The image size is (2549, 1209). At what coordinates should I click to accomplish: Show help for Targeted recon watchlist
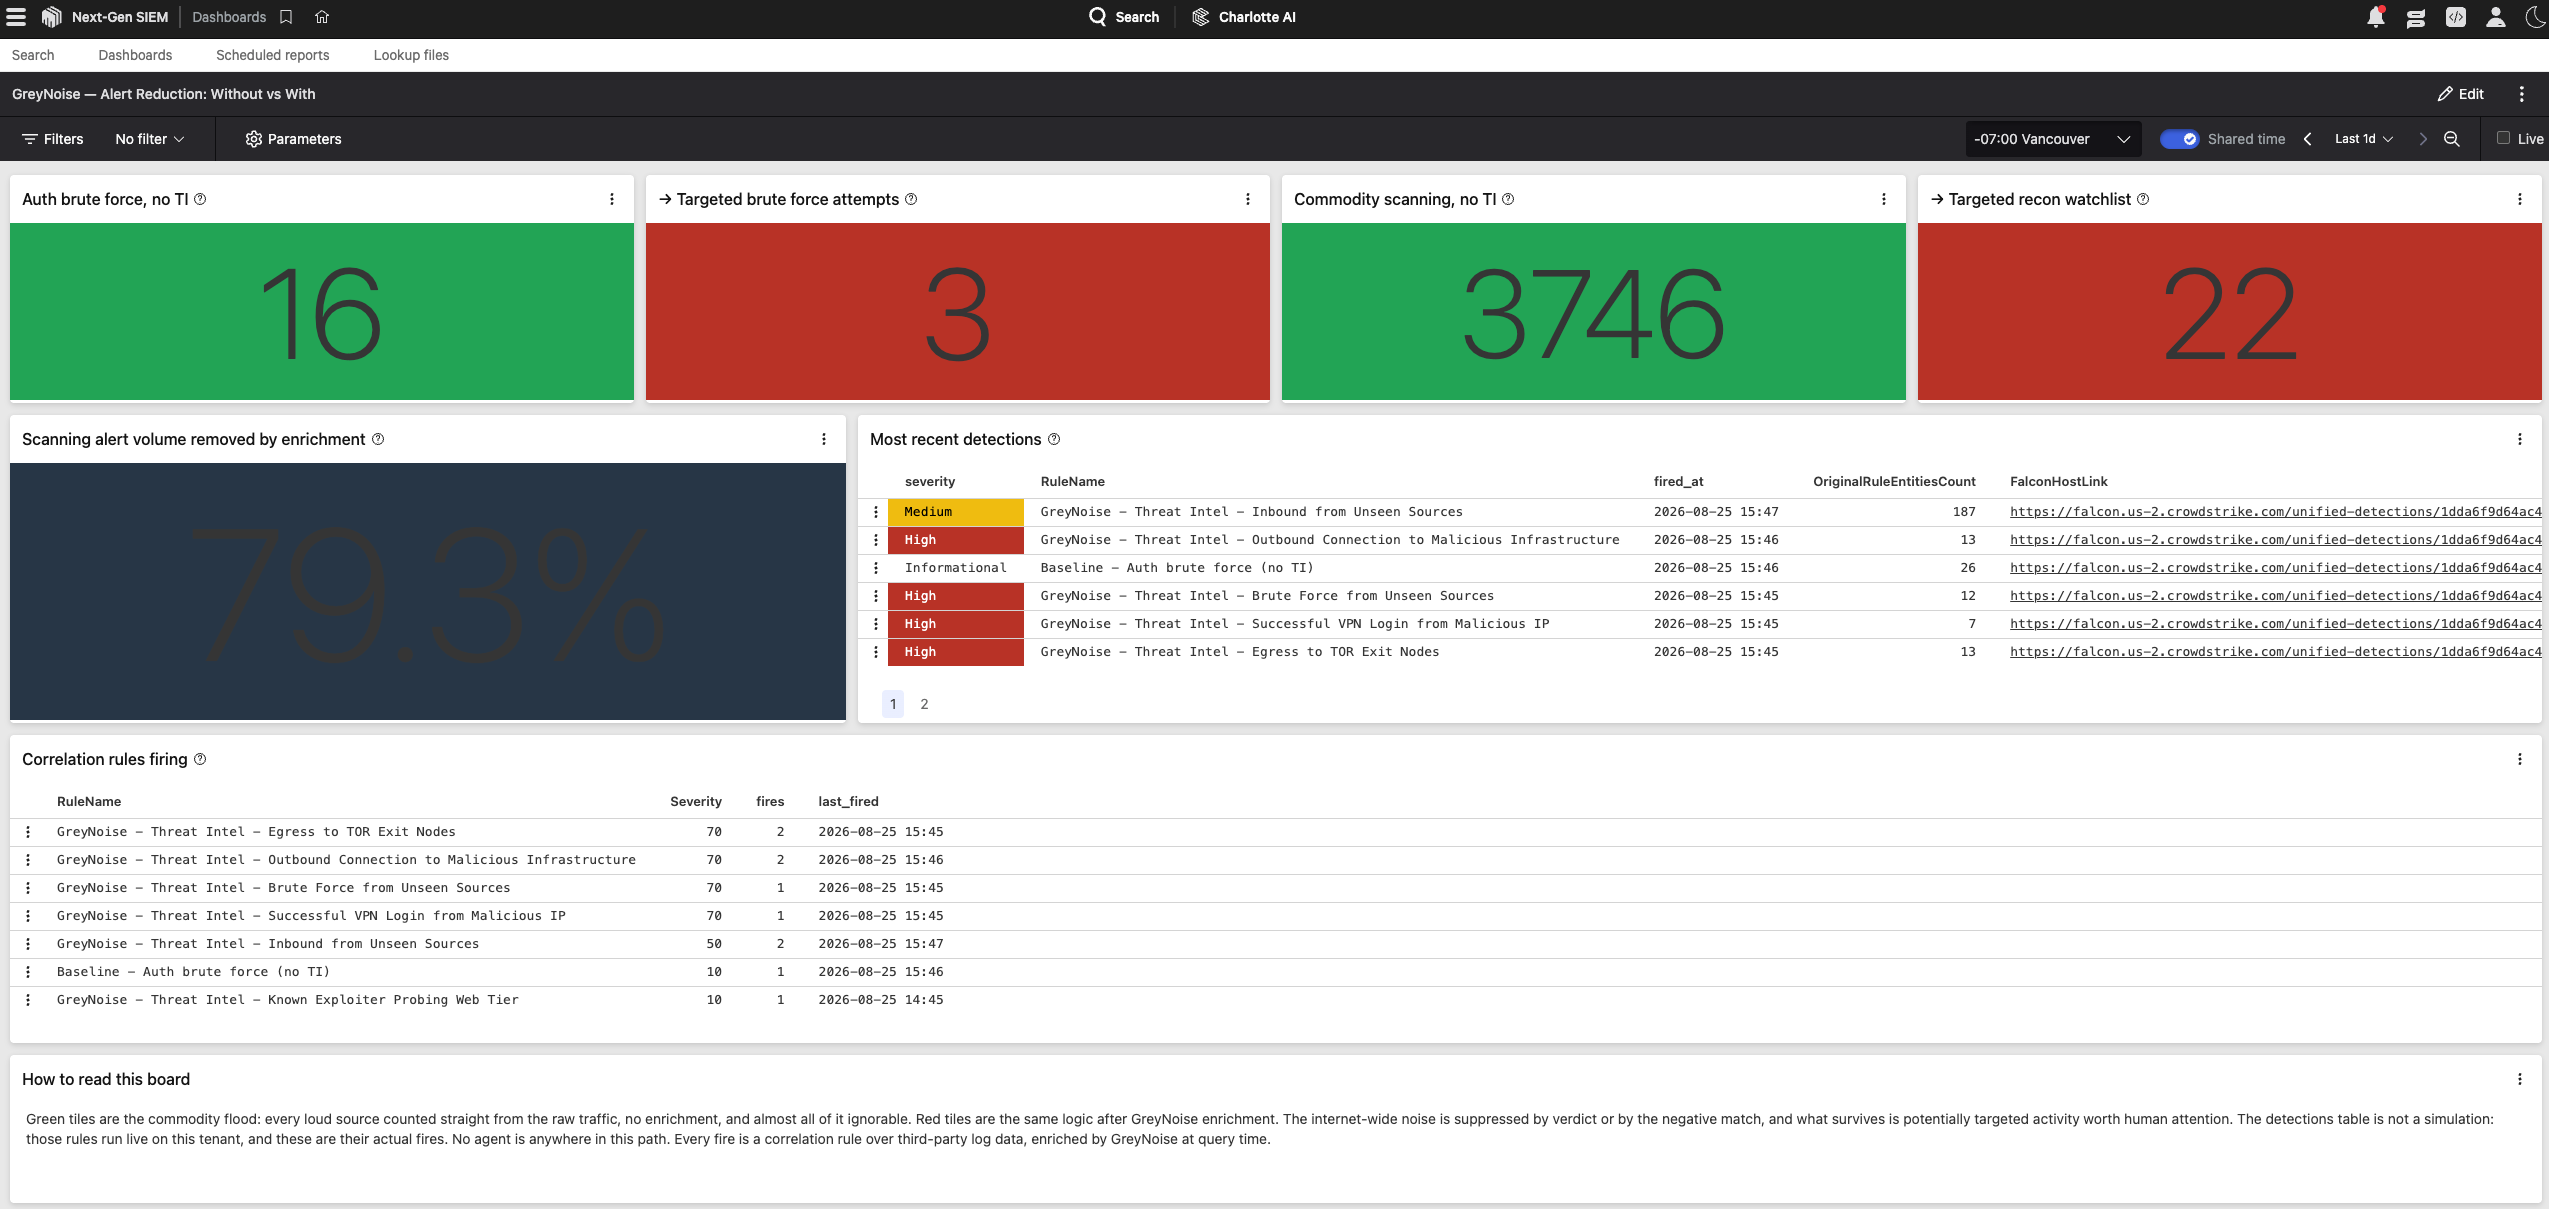point(2143,199)
